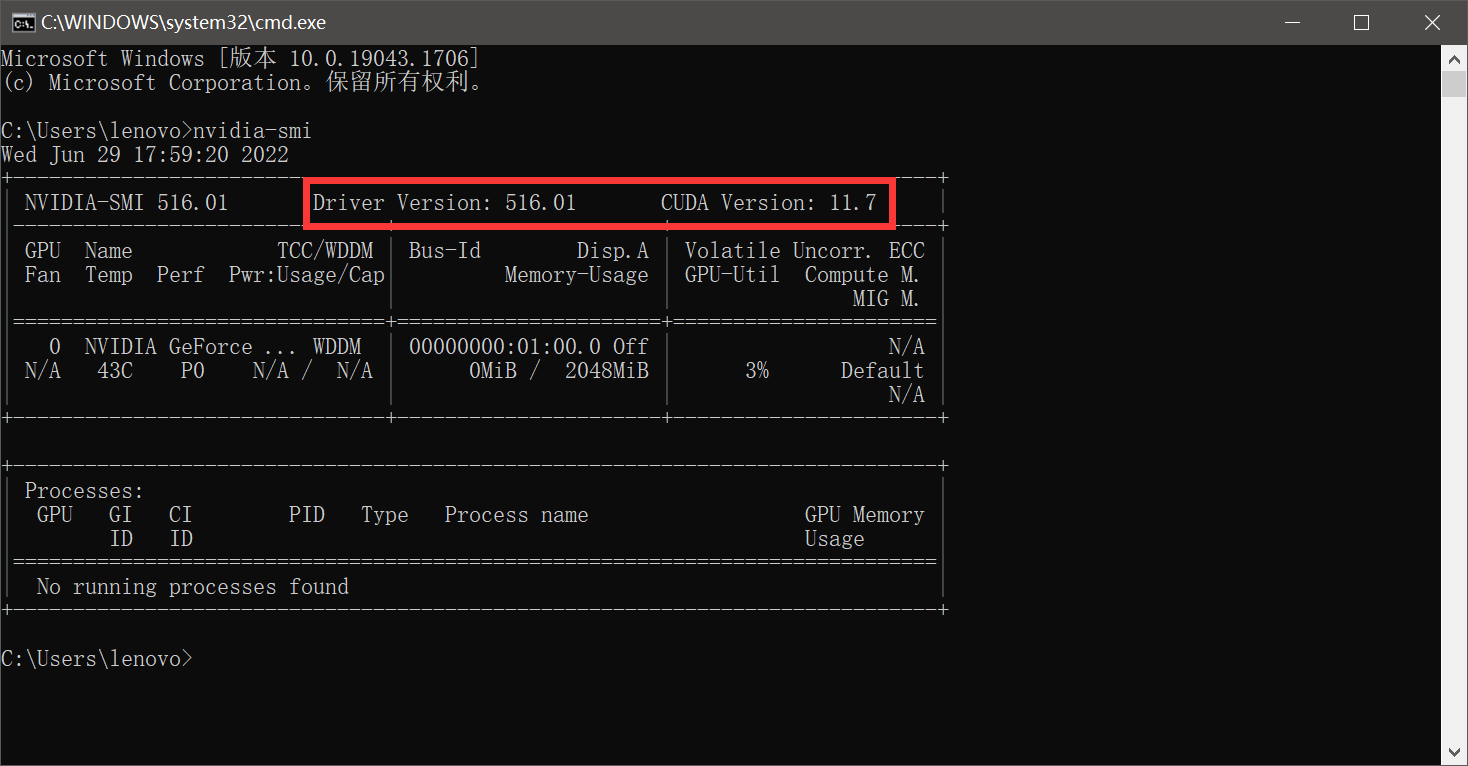
Task: Click the typed command "nvidia-smi"
Action: click(252, 131)
